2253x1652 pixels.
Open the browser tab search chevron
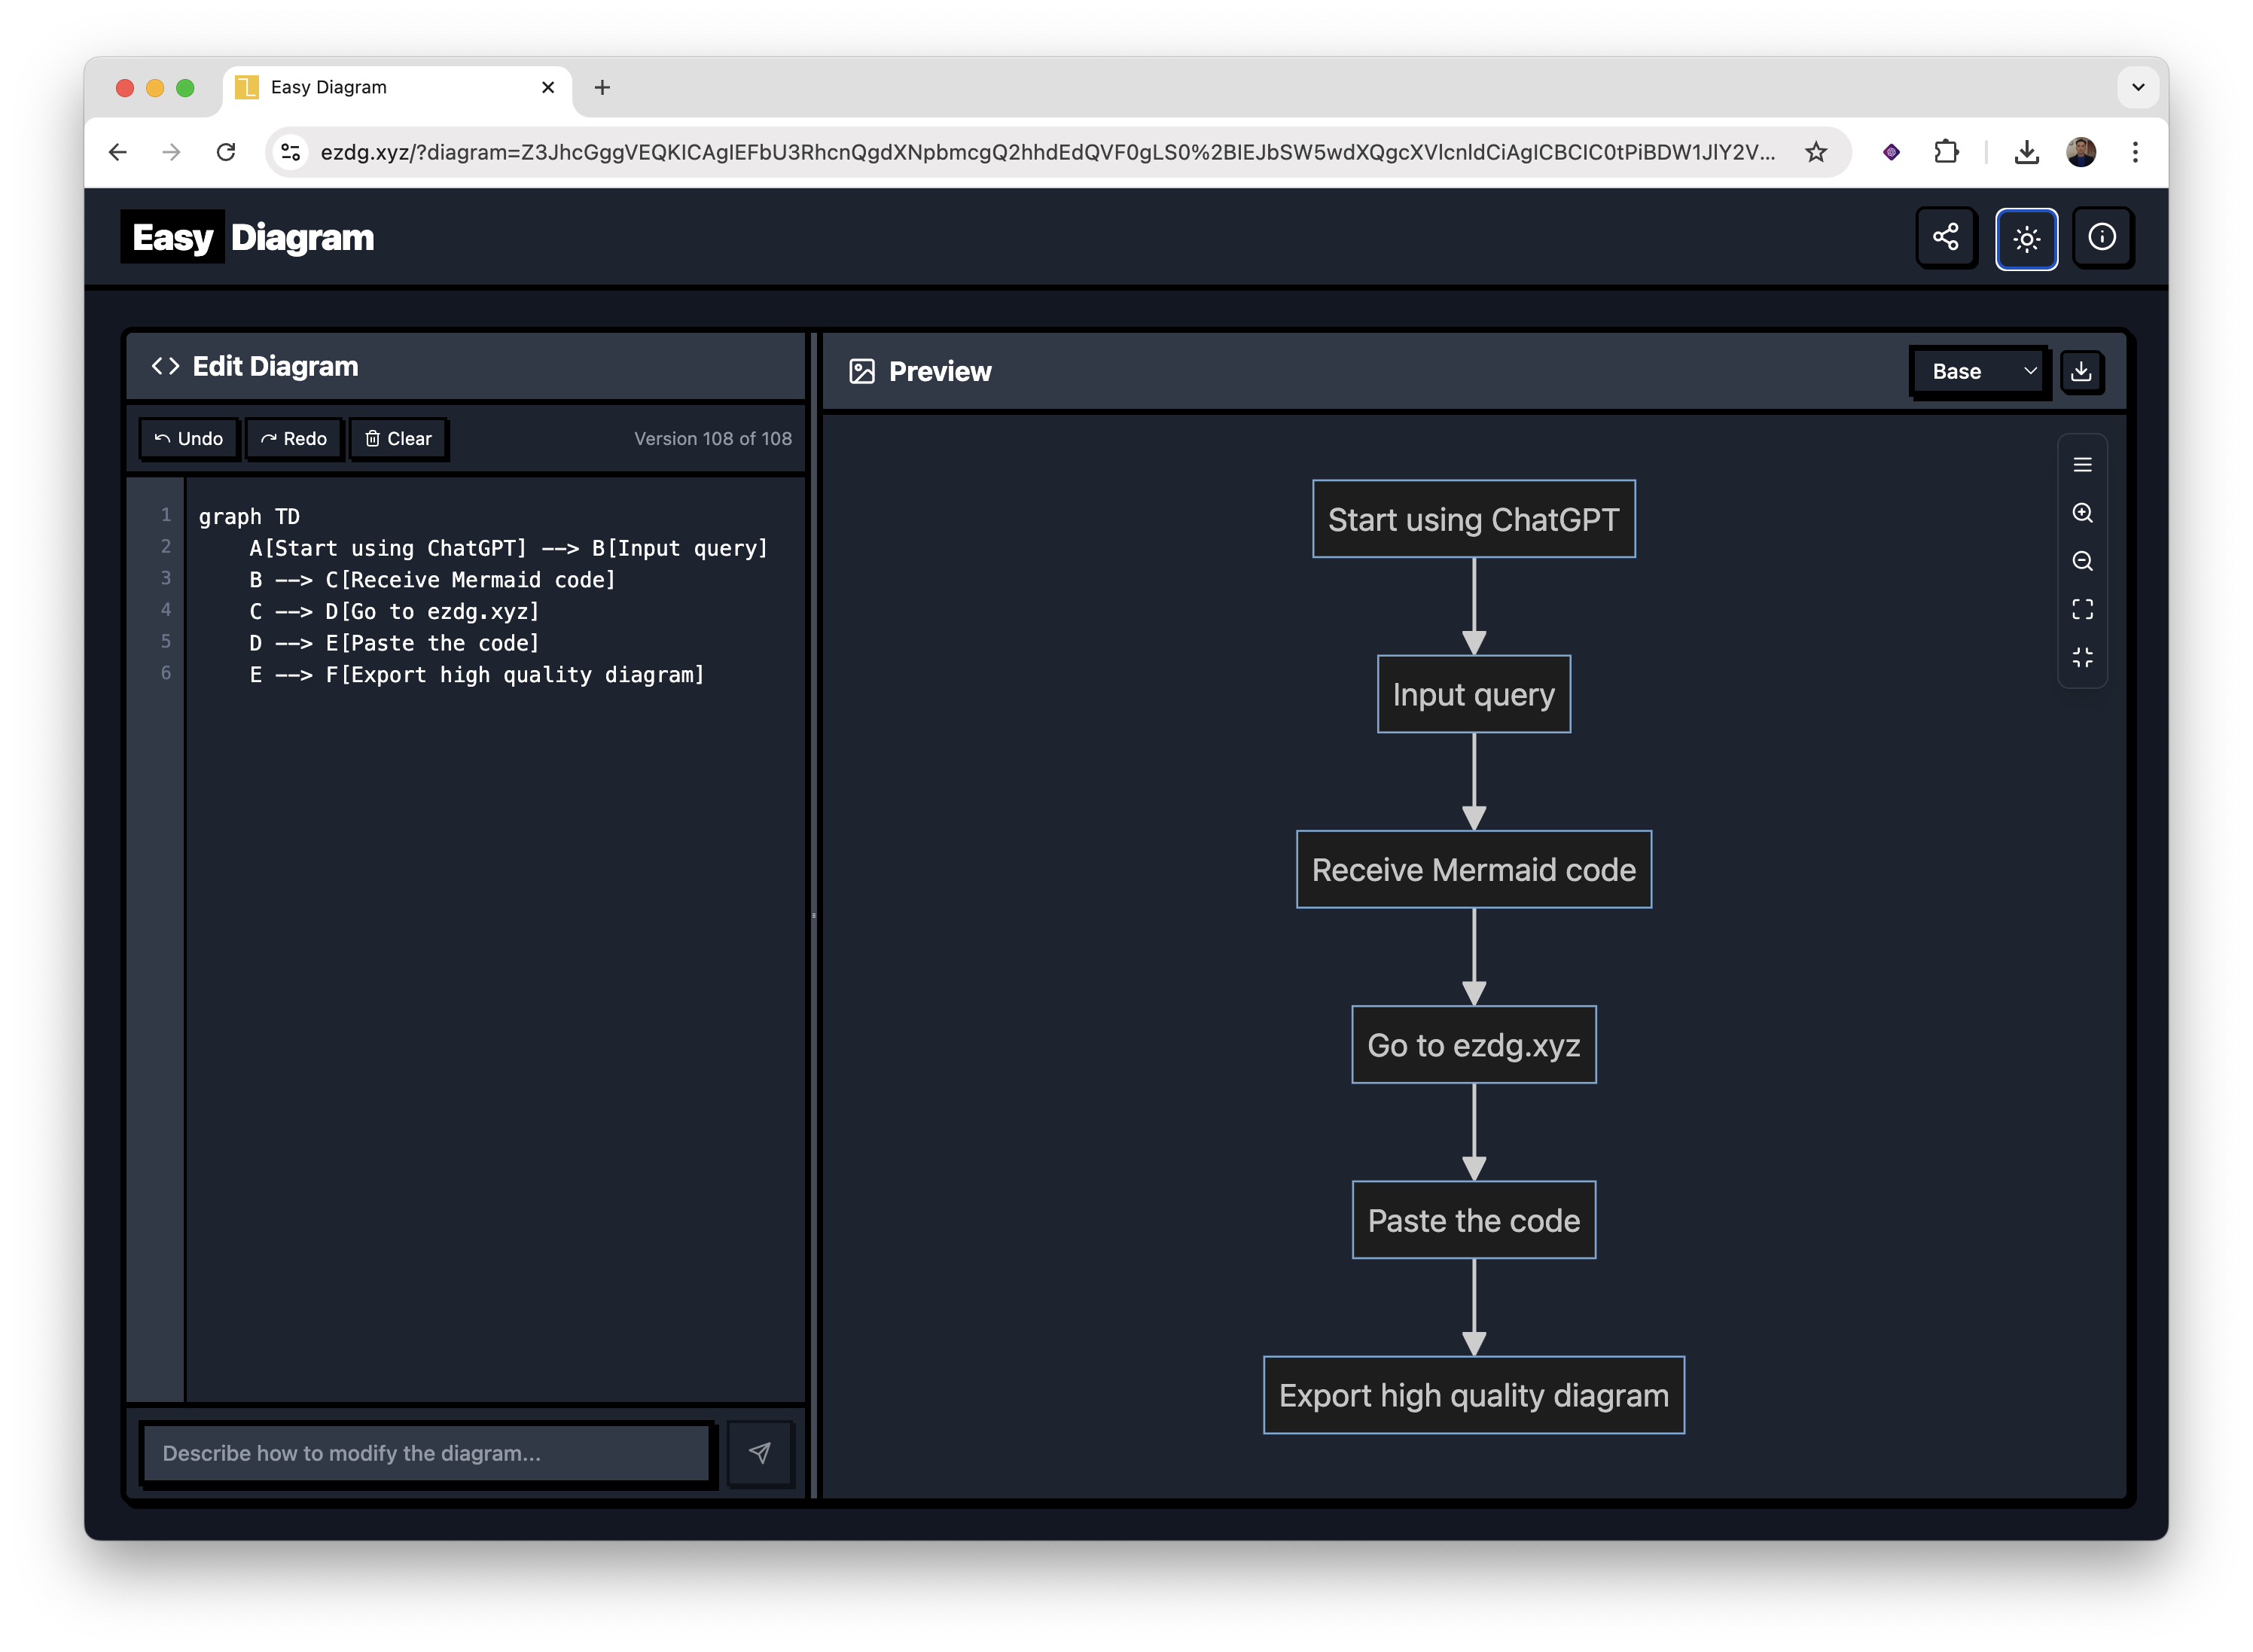click(x=2138, y=87)
